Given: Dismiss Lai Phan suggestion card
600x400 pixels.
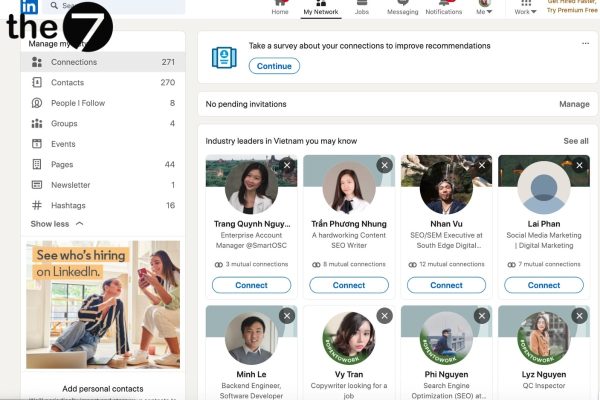Looking at the screenshot, I should pos(579,165).
